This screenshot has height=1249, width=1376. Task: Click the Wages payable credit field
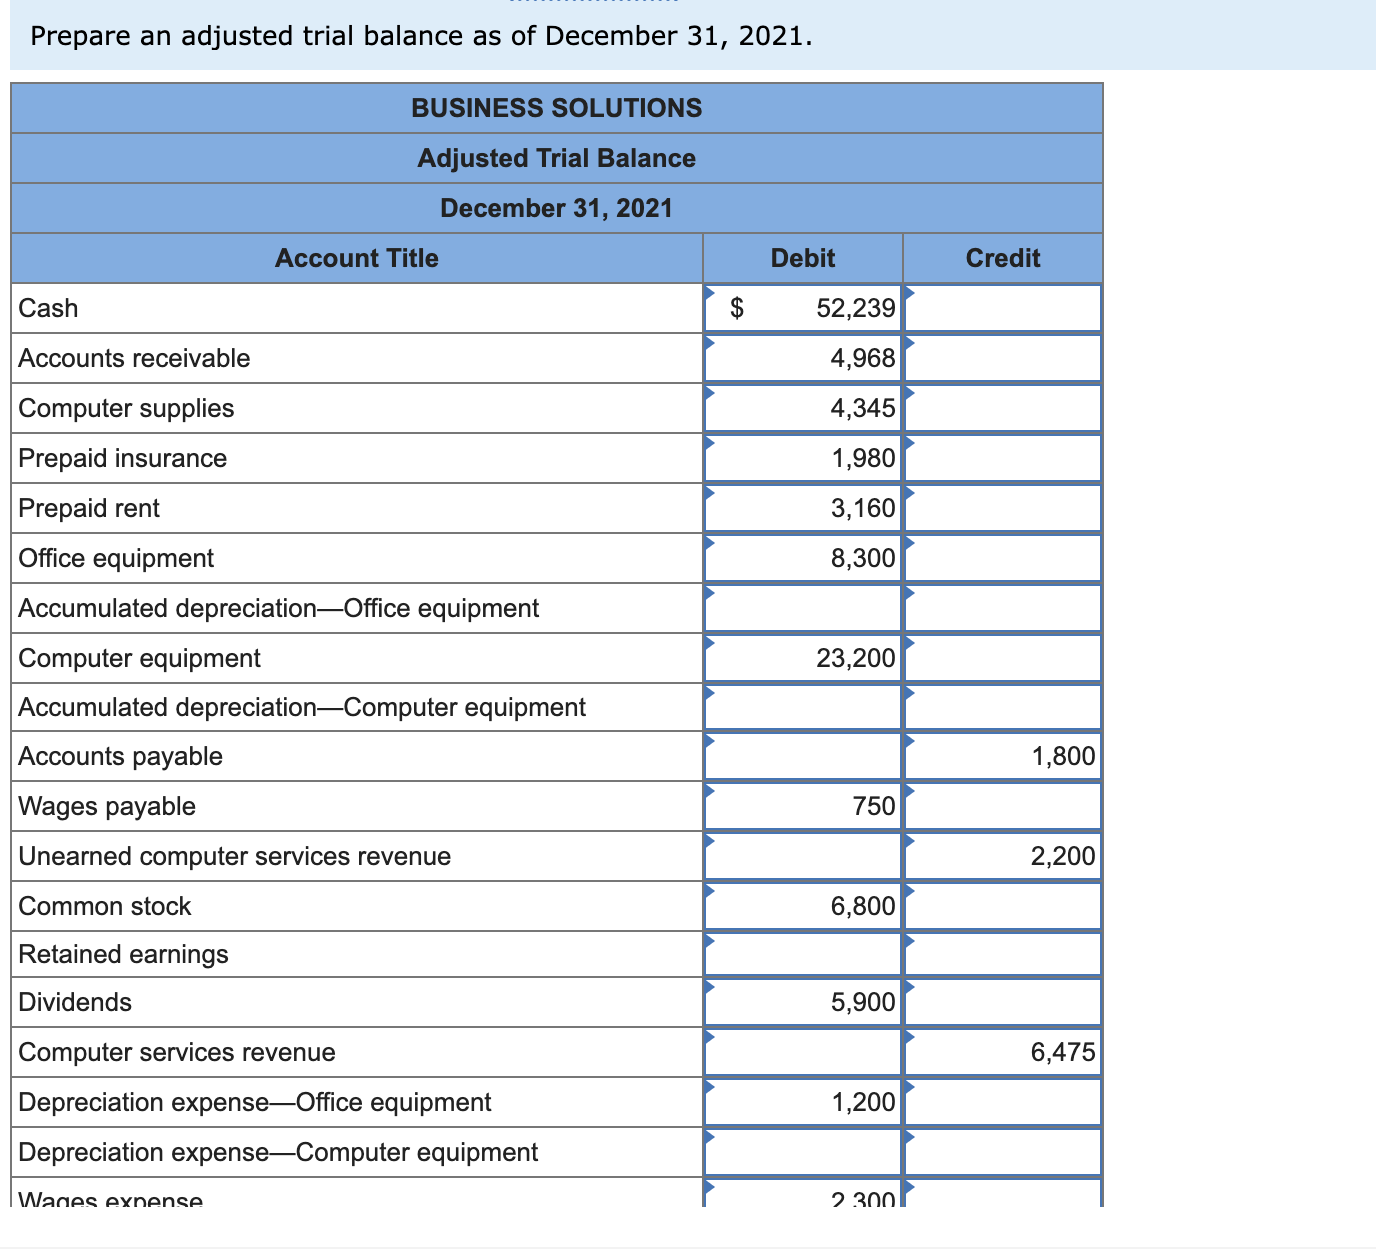click(x=1003, y=806)
